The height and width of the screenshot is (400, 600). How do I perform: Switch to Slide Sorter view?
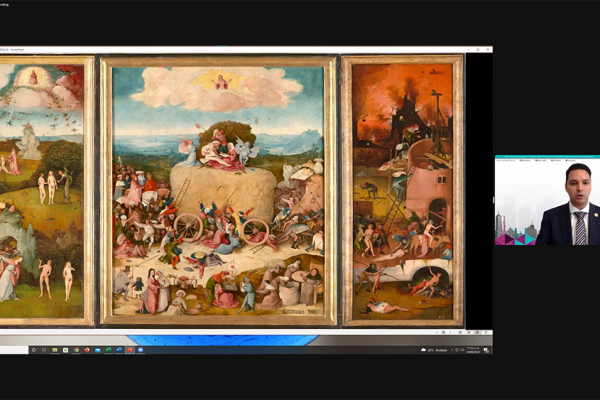tap(469, 332)
